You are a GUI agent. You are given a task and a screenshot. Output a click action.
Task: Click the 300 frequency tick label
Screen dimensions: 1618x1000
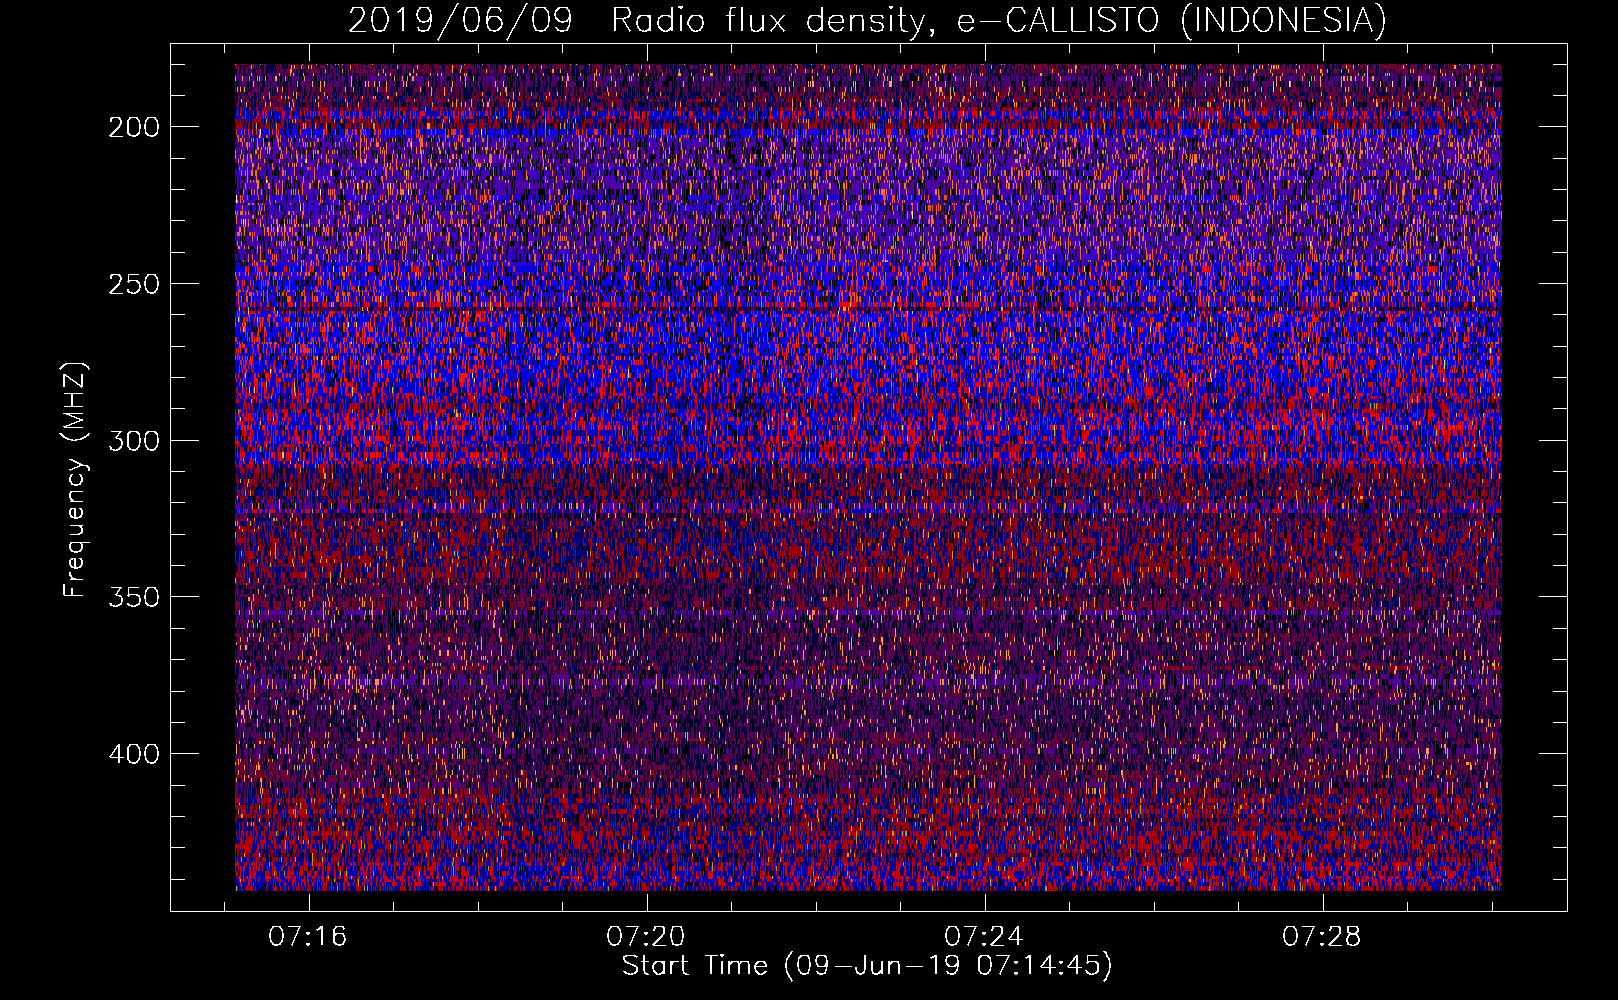point(134,441)
